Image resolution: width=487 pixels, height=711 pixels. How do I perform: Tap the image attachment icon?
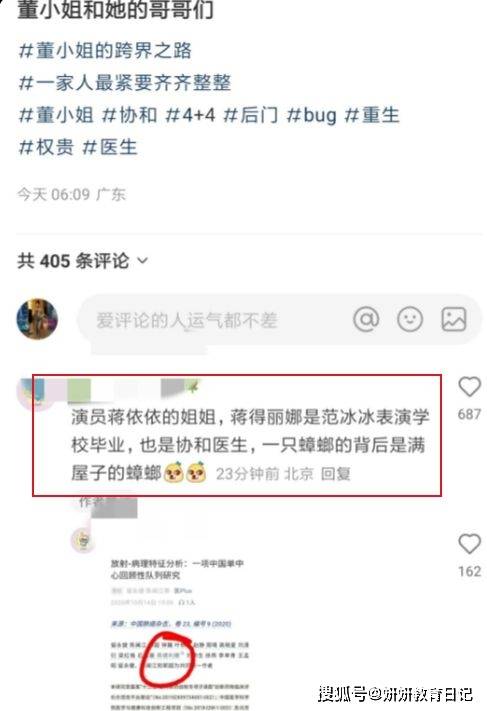click(454, 319)
